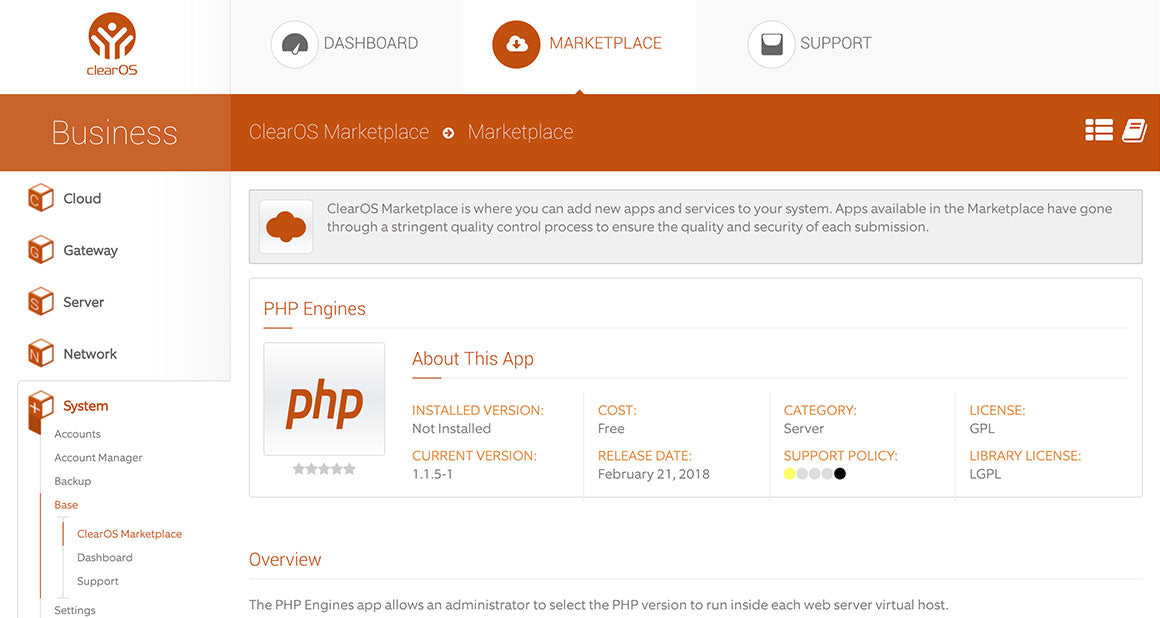The height and width of the screenshot is (618, 1160).
Task: Select ClearOS Marketplace in Base submenu
Action: 129,534
